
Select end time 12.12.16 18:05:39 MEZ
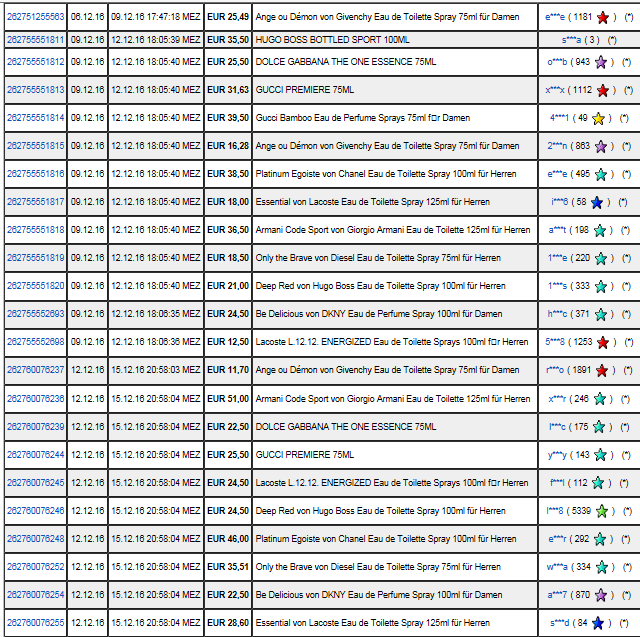coord(156,40)
